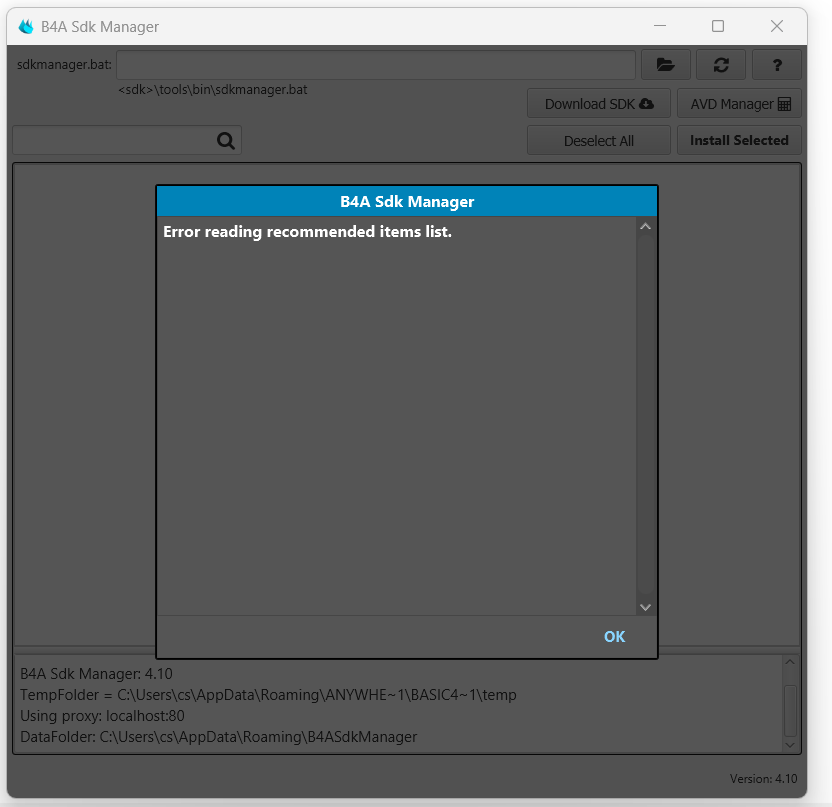
Task: Open help with the question mark button
Action: [x=777, y=65]
